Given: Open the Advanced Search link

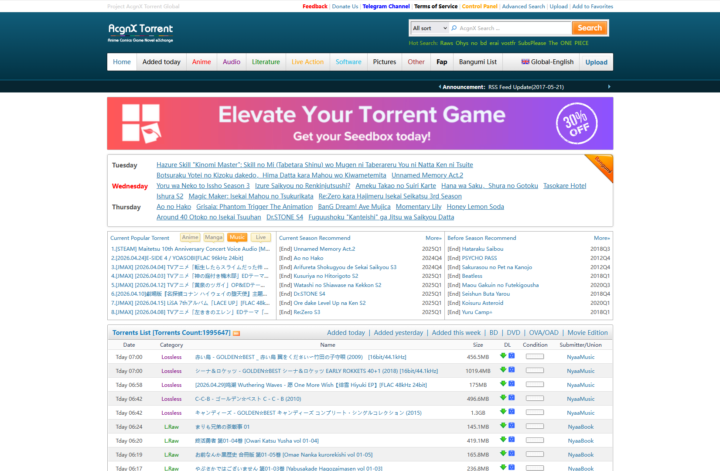Looking at the screenshot, I should click(524, 6).
